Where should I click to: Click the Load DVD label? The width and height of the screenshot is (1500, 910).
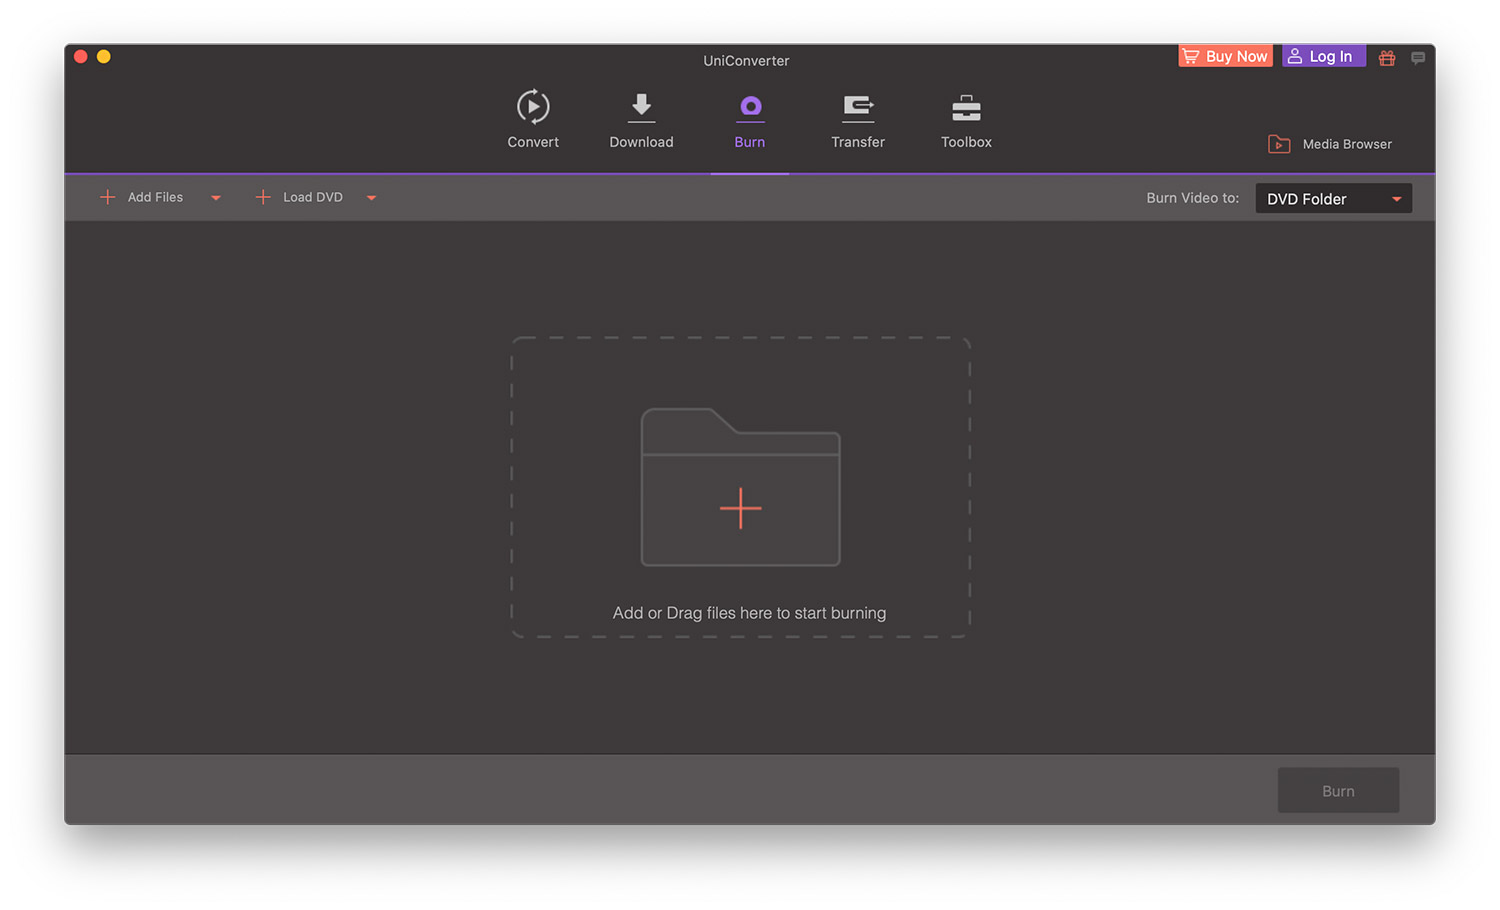[x=313, y=197]
